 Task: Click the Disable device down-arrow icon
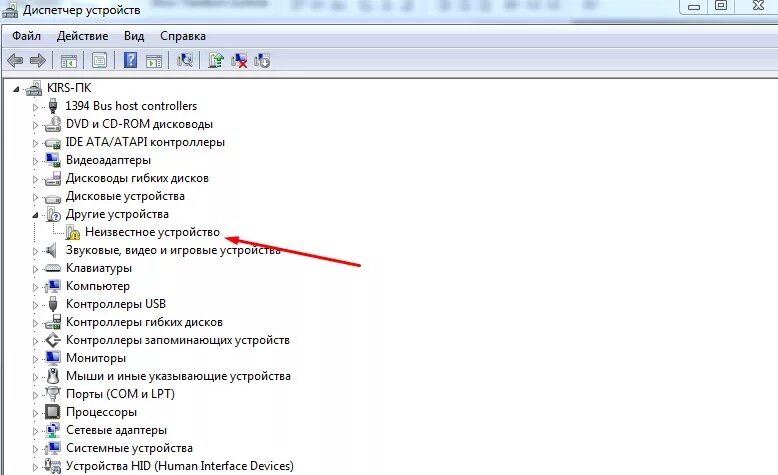tap(261, 61)
